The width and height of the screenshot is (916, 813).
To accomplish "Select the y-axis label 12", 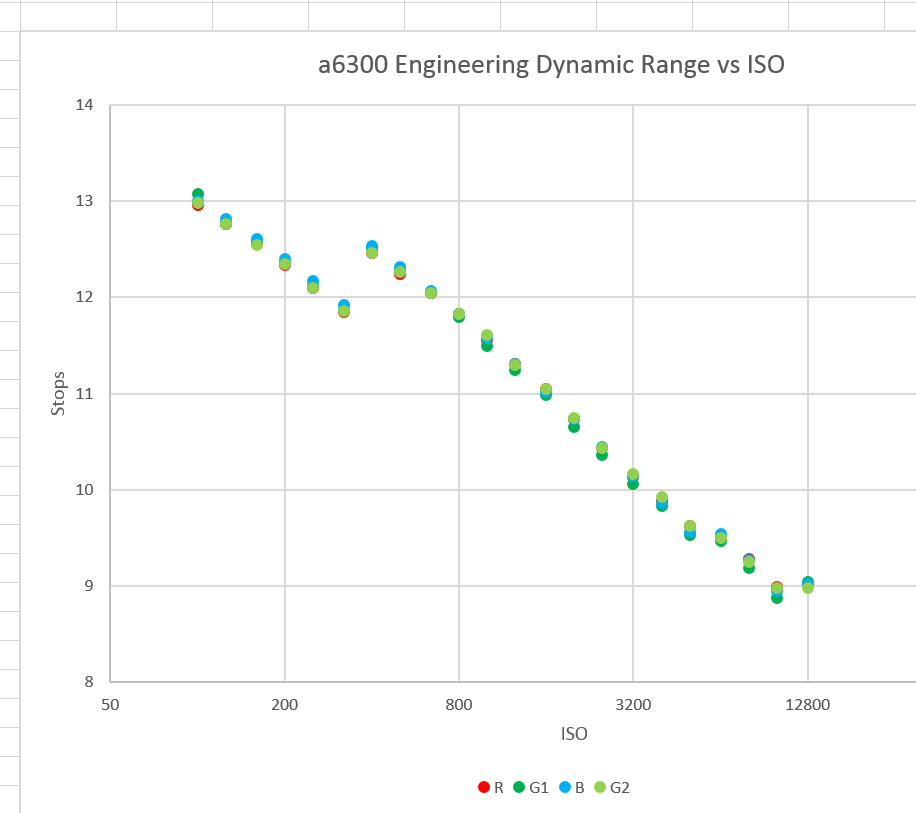I will 84,297.
